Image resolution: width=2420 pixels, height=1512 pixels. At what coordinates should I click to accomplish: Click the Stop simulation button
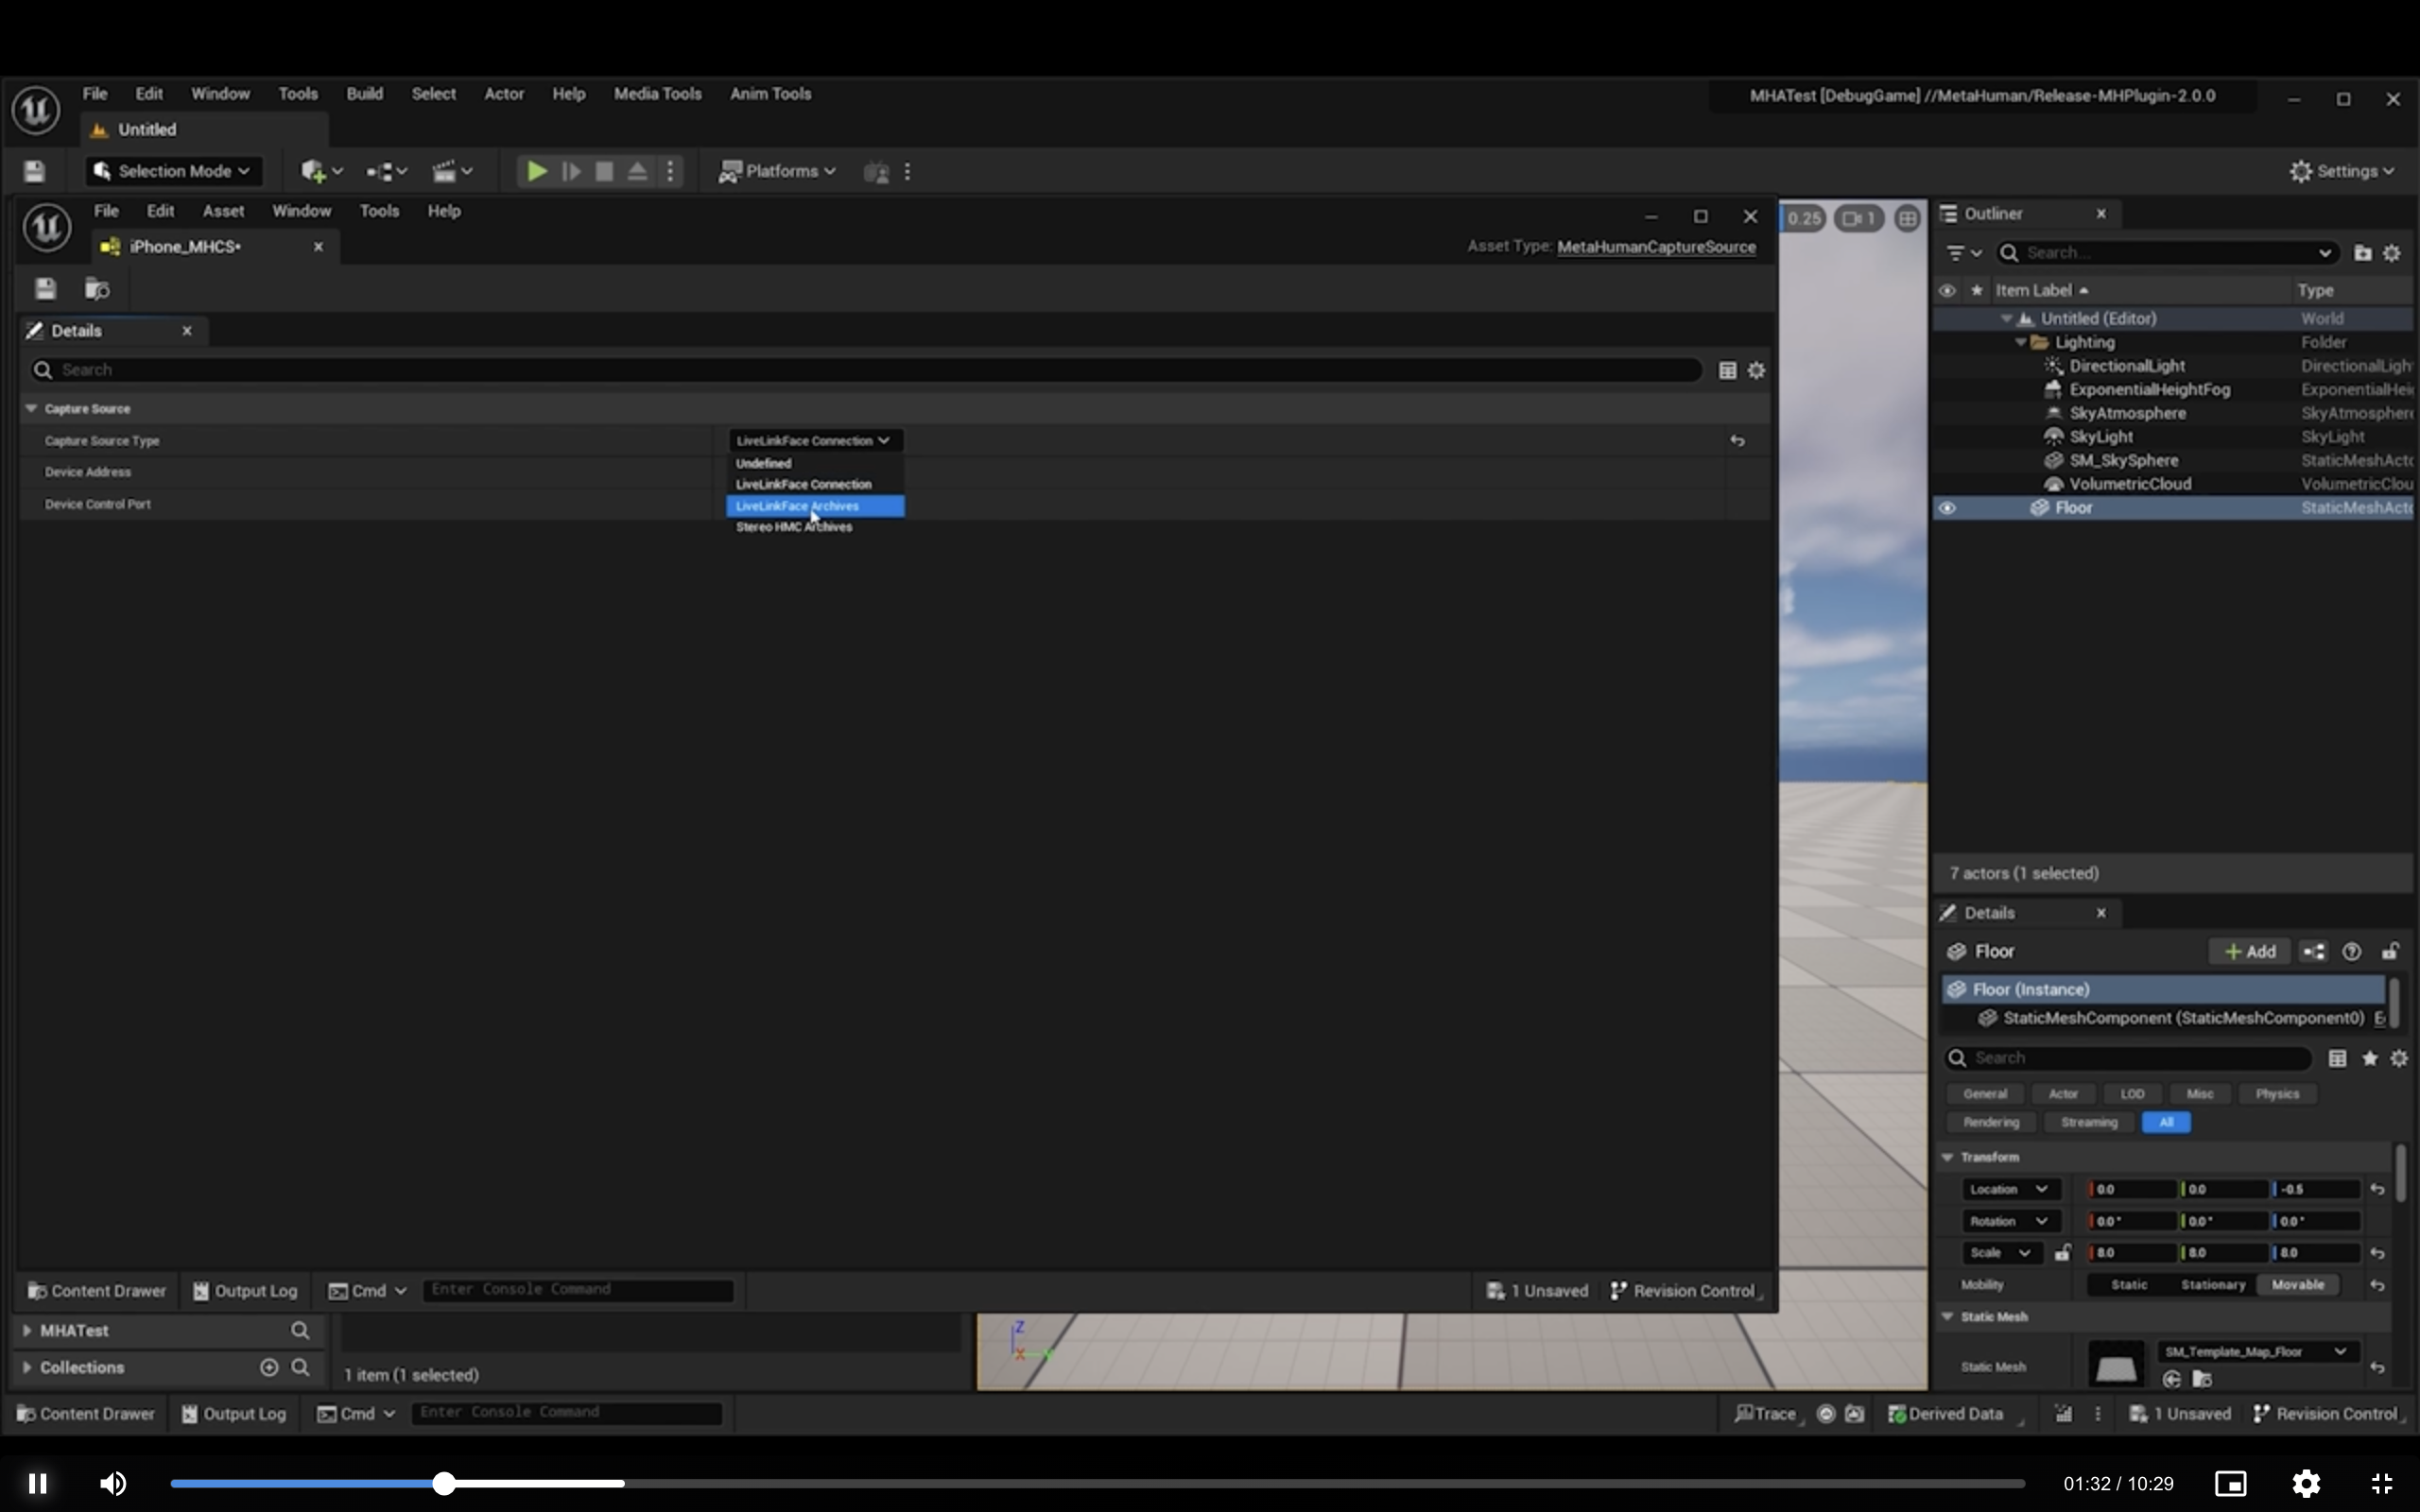604,171
